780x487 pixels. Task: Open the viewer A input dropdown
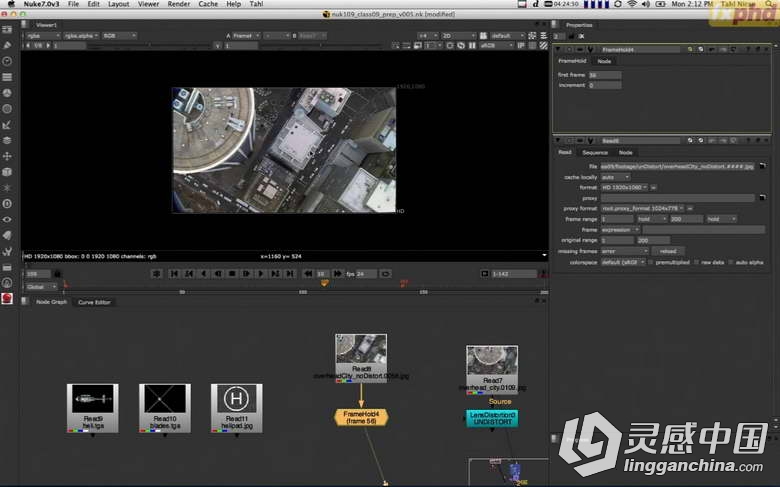click(x=246, y=36)
